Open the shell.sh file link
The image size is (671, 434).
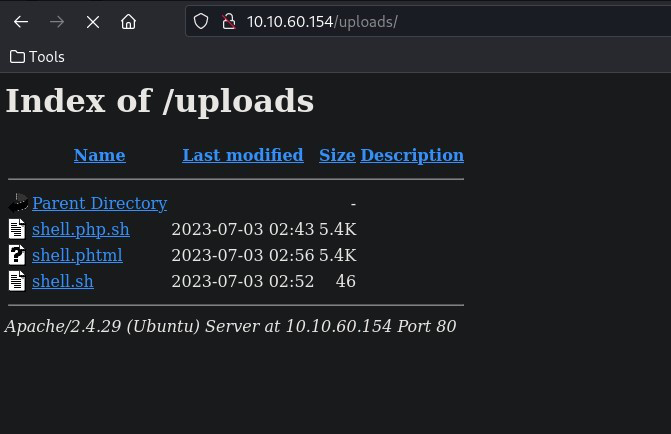pos(62,281)
